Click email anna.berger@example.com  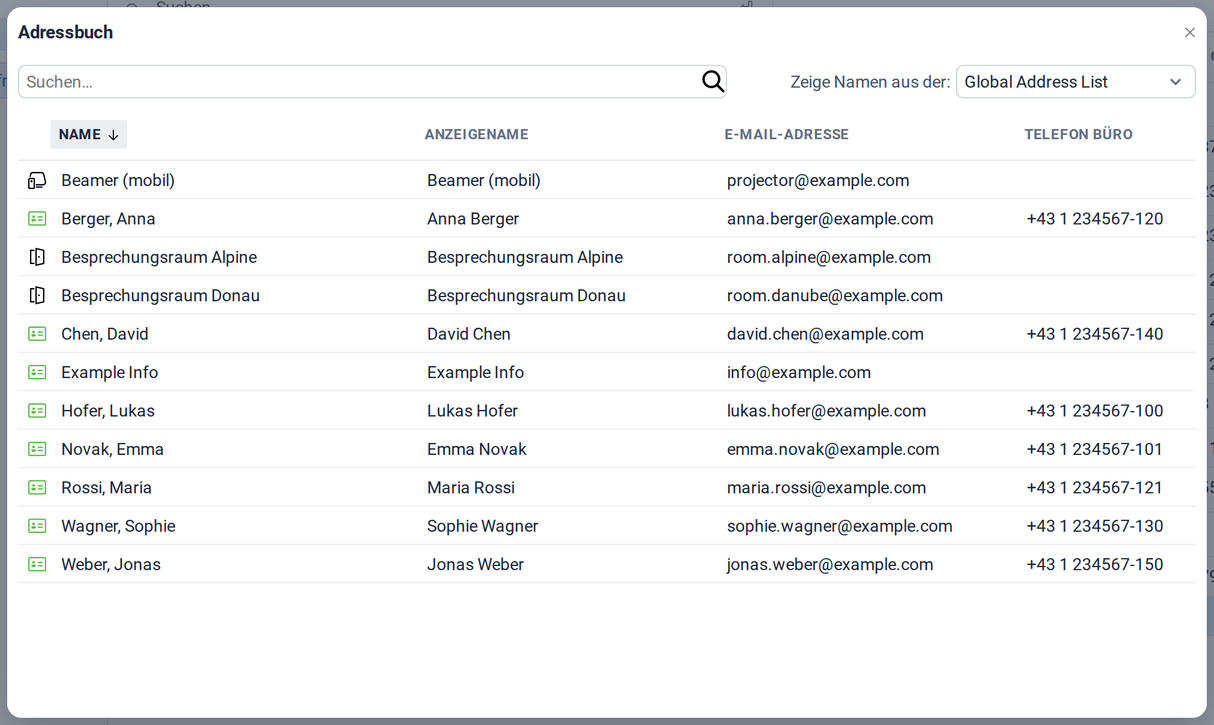(x=830, y=219)
